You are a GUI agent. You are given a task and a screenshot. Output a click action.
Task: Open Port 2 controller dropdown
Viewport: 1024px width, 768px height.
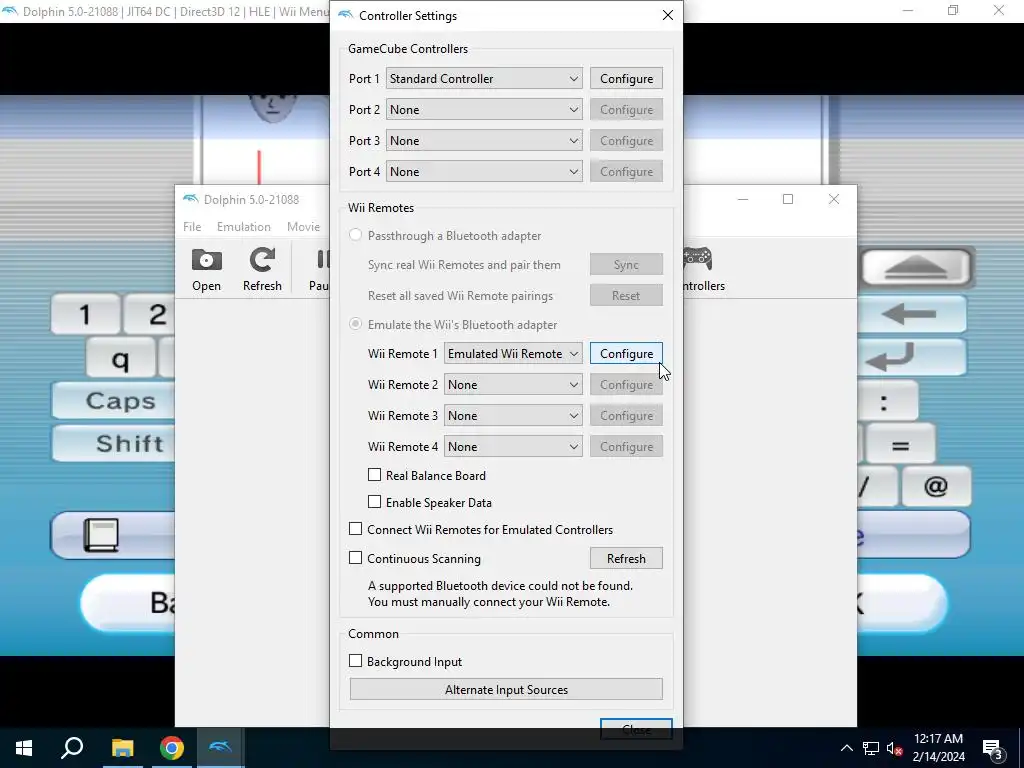[484, 109]
